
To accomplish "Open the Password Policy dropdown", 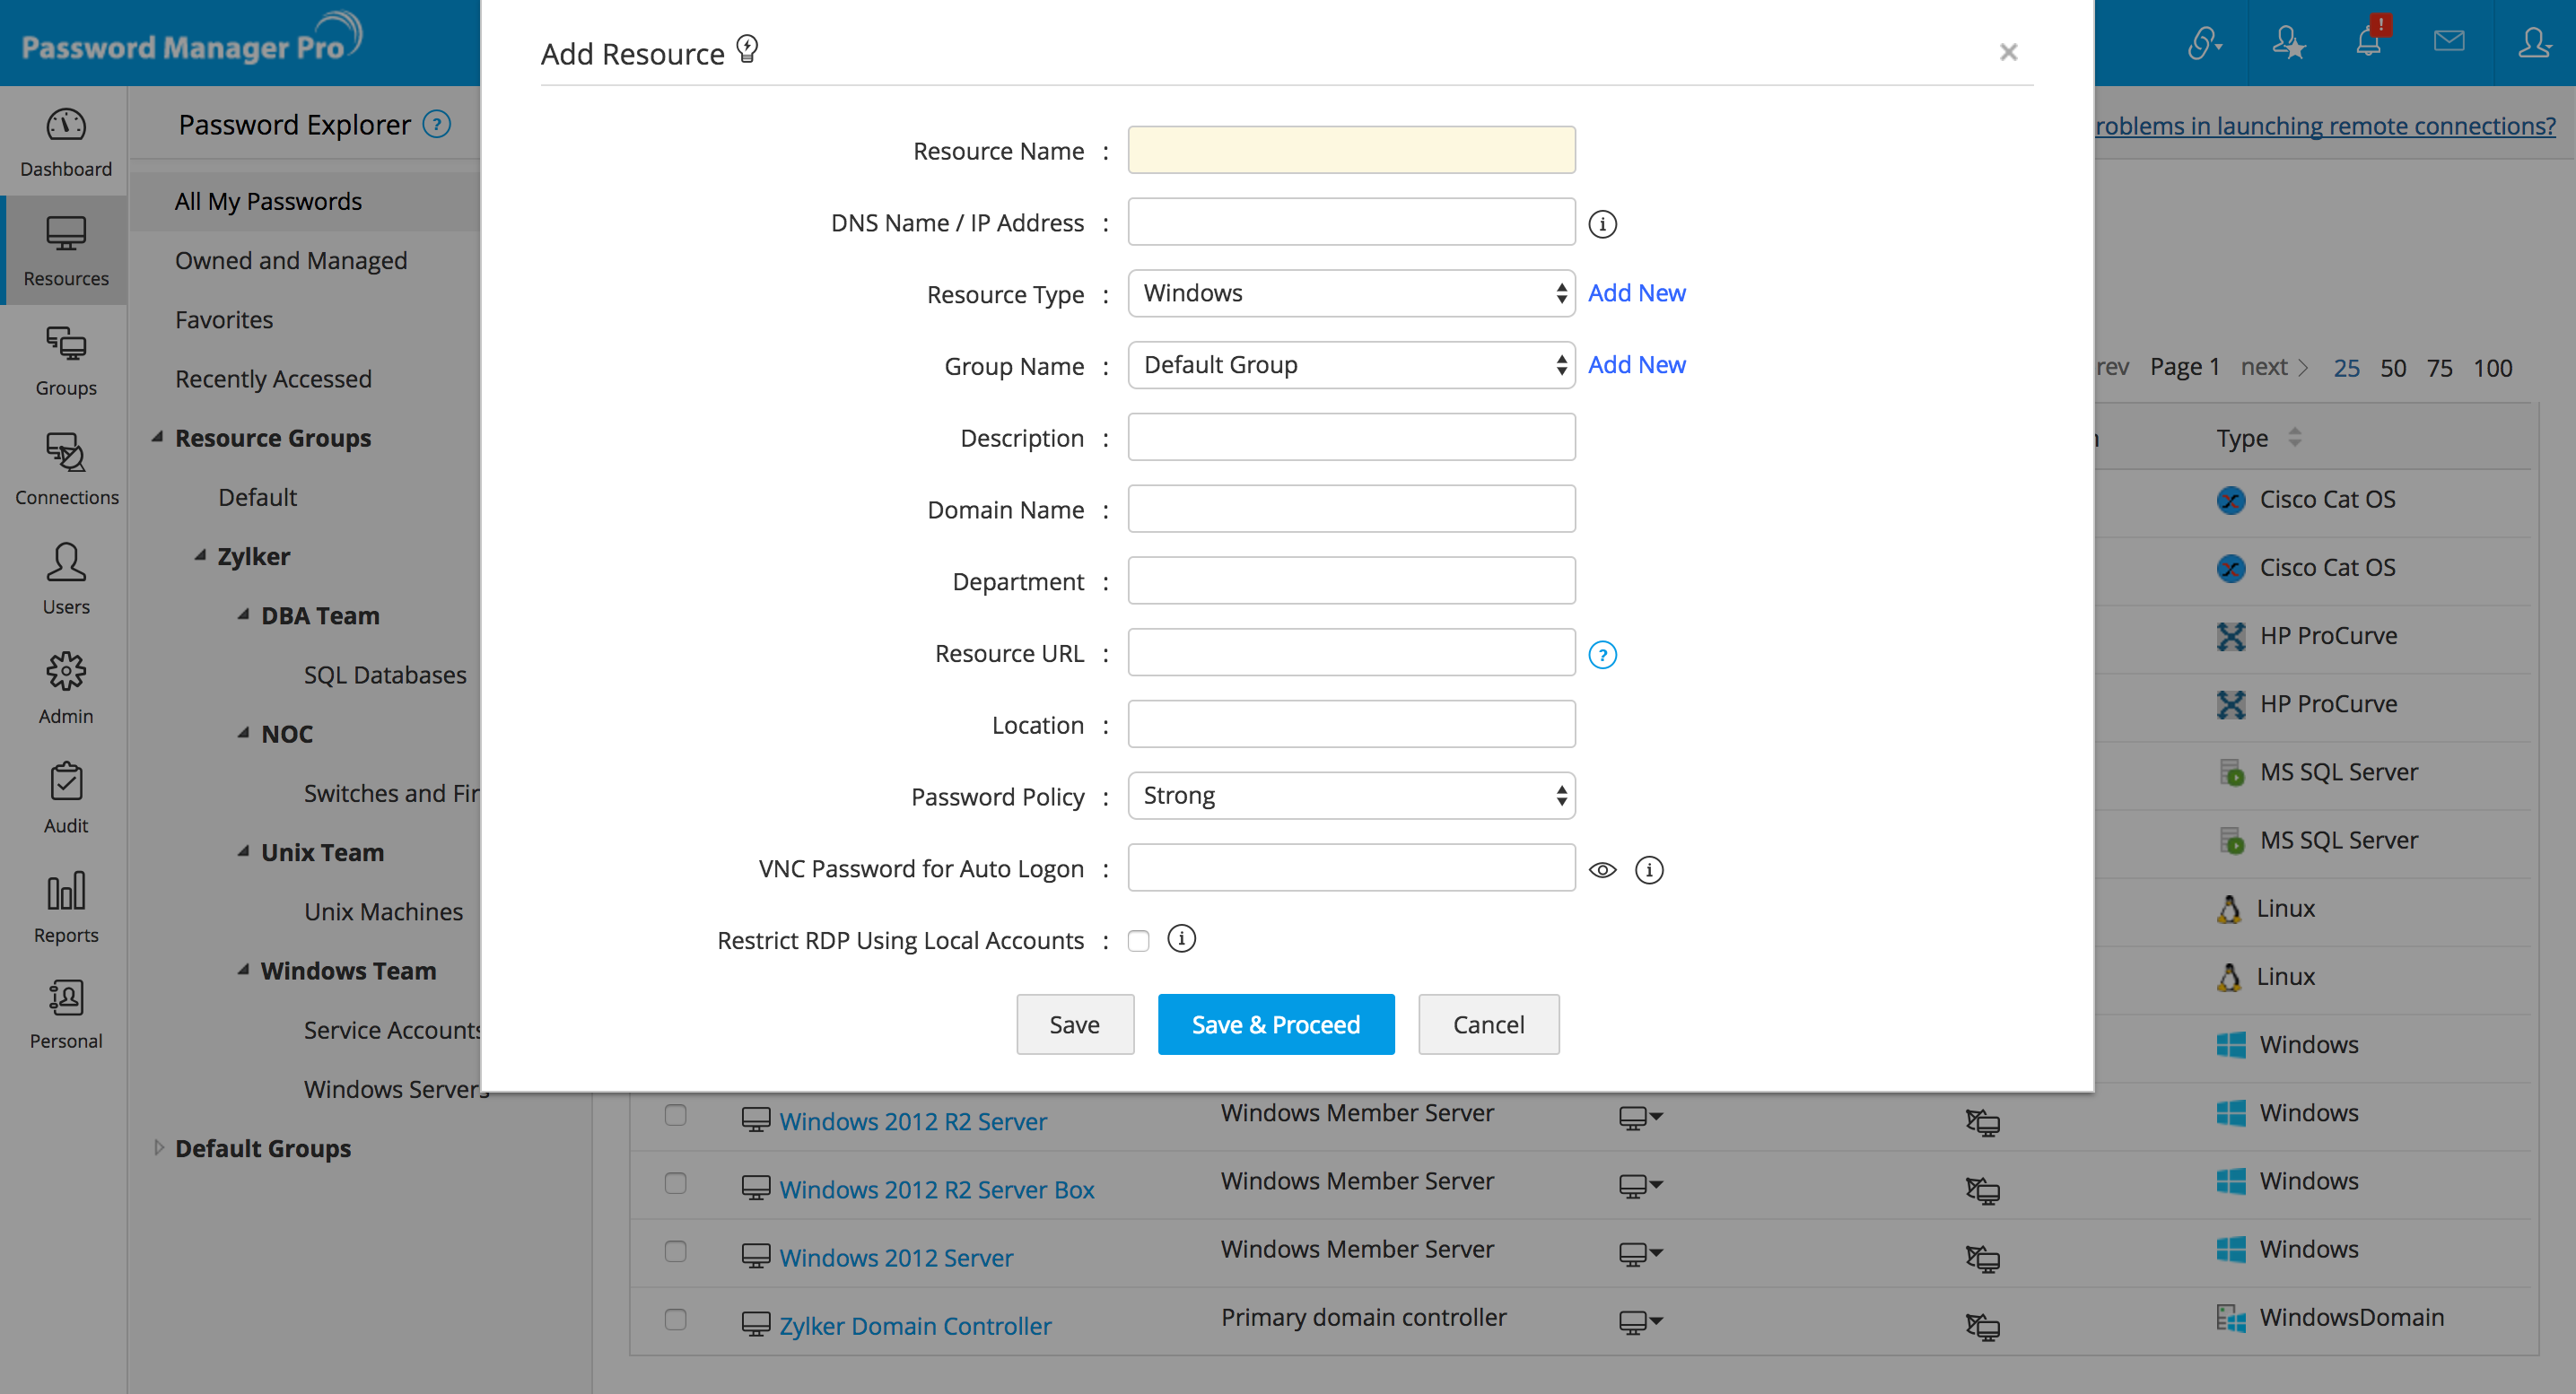I will tap(1350, 795).
